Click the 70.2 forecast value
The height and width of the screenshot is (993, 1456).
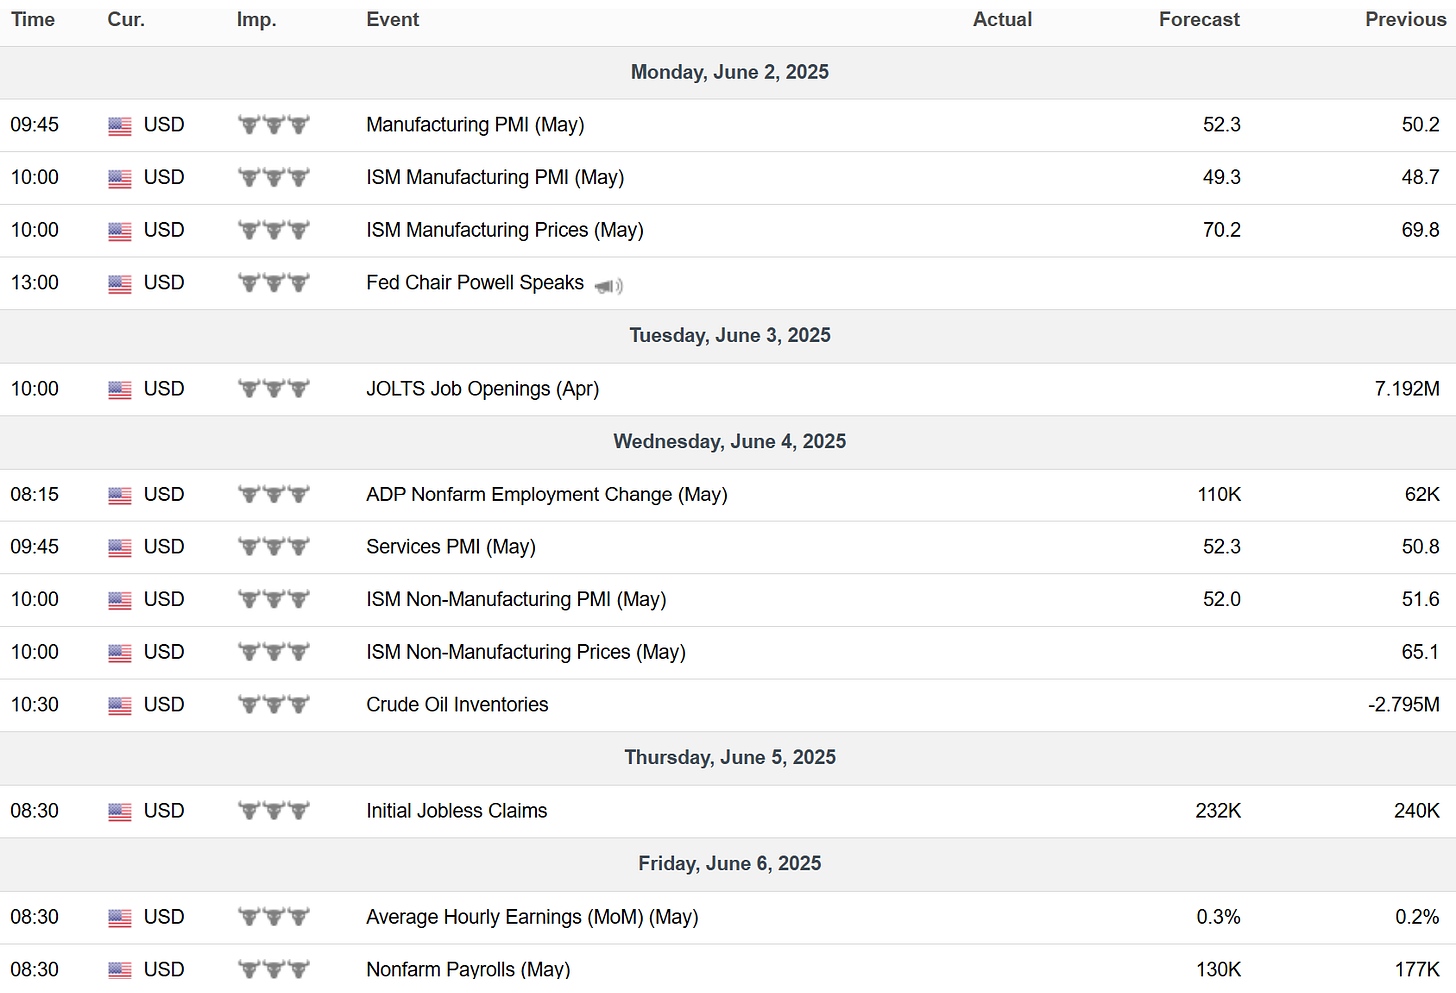pos(1222,231)
